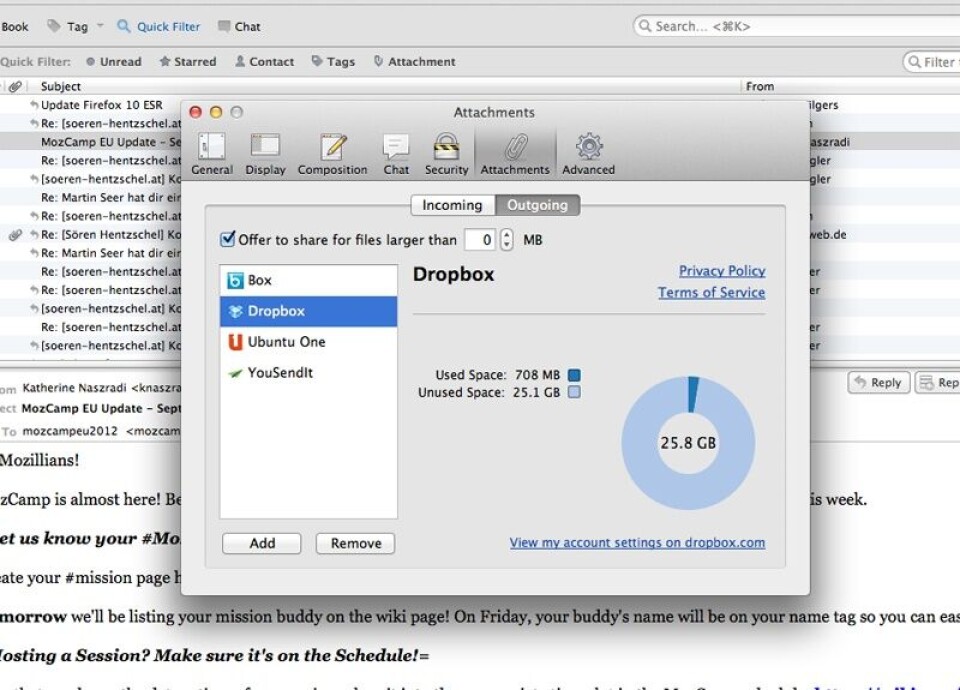Click the Reply button in message header
This screenshot has width=960, height=690.
pos(879,382)
